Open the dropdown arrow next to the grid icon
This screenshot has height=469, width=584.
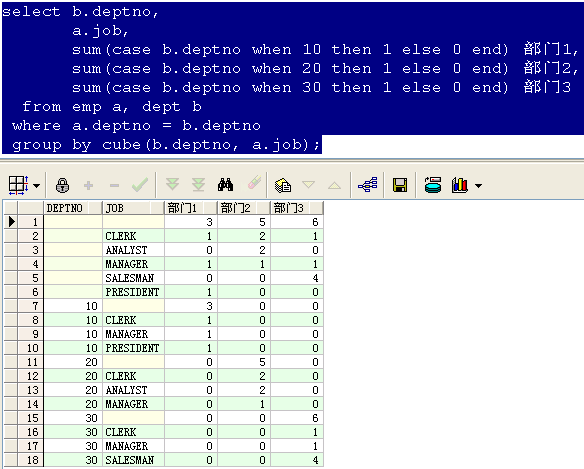pyautogui.click(x=36, y=186)
